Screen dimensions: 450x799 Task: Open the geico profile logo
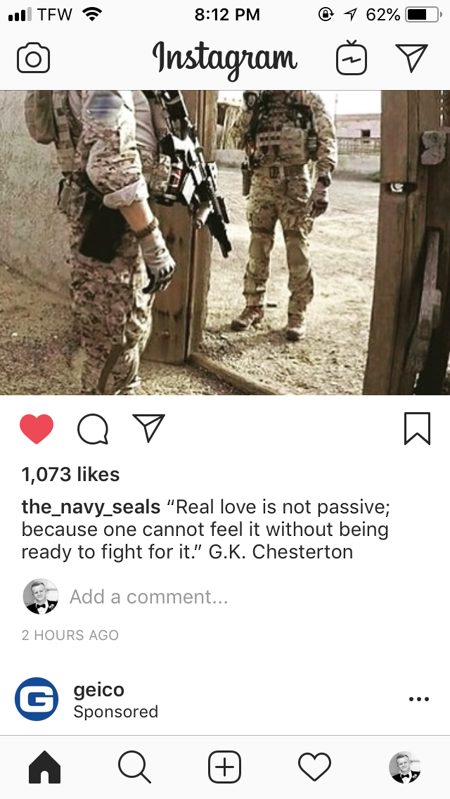point(37,699)
